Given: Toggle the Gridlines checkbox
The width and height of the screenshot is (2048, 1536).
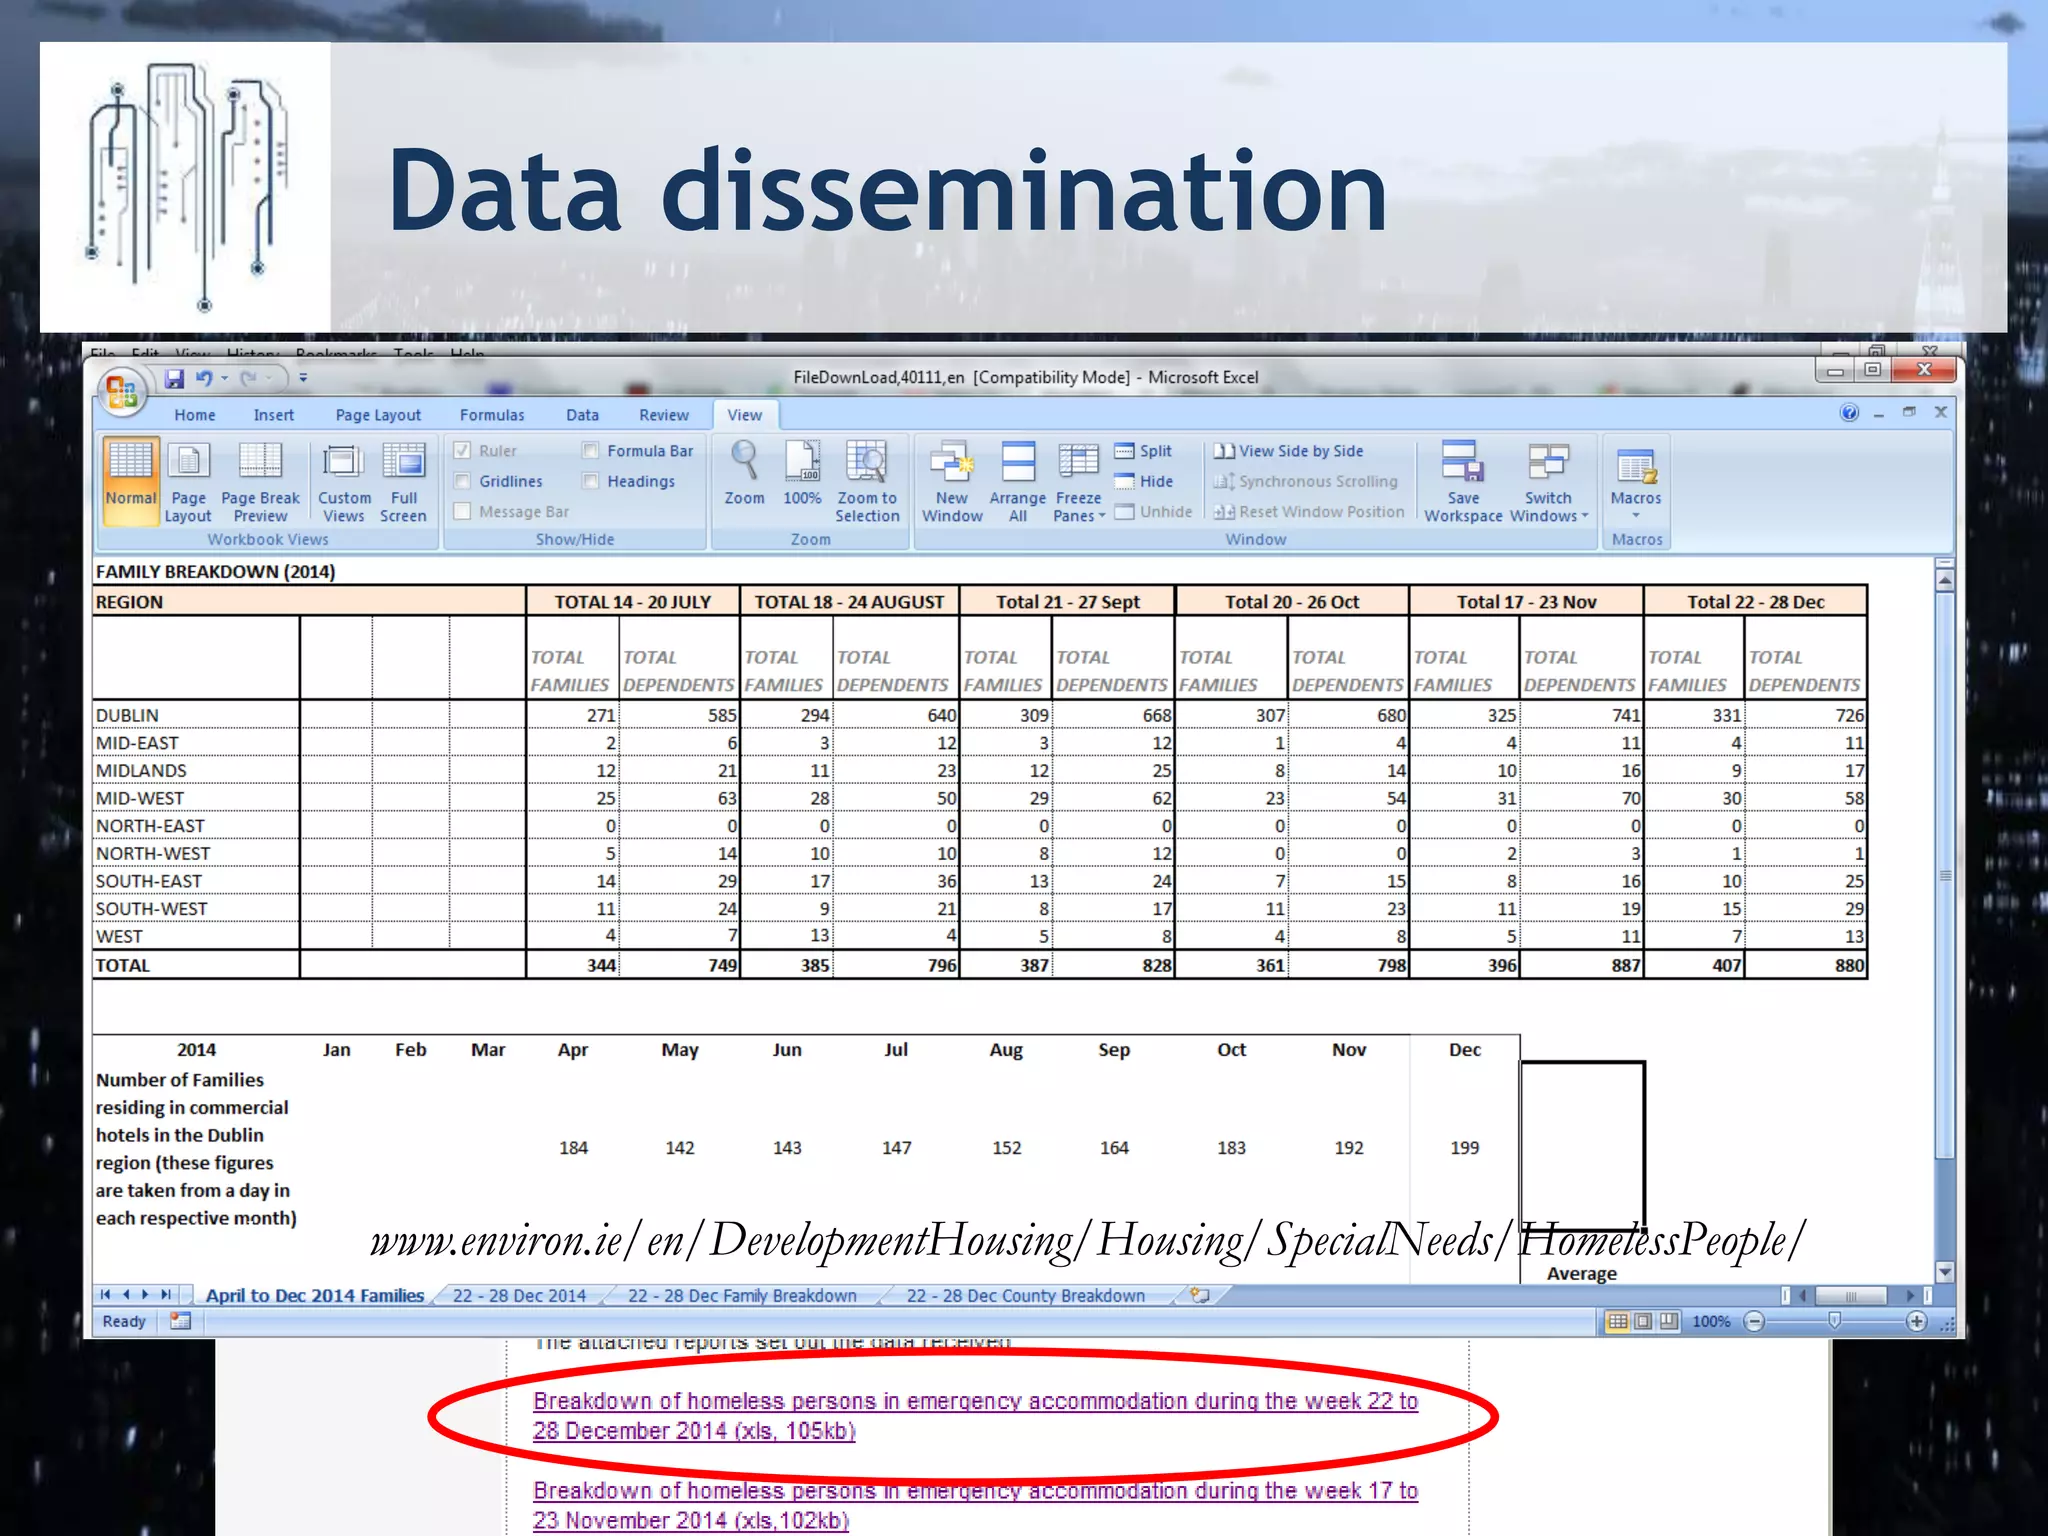Looking at the screenshot, I should [x=463, y=481].
